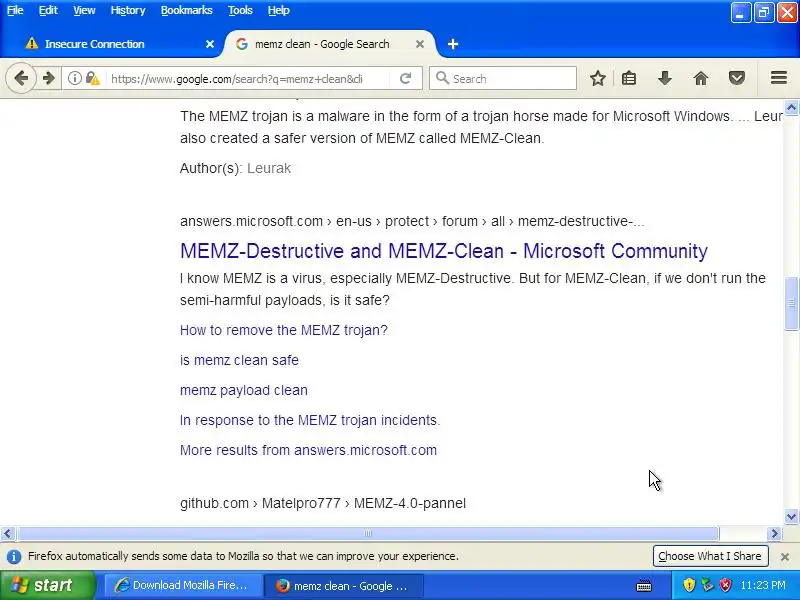Select memz clean - Google taskbar button
800x600 pixels.
(x=343, y=585)
